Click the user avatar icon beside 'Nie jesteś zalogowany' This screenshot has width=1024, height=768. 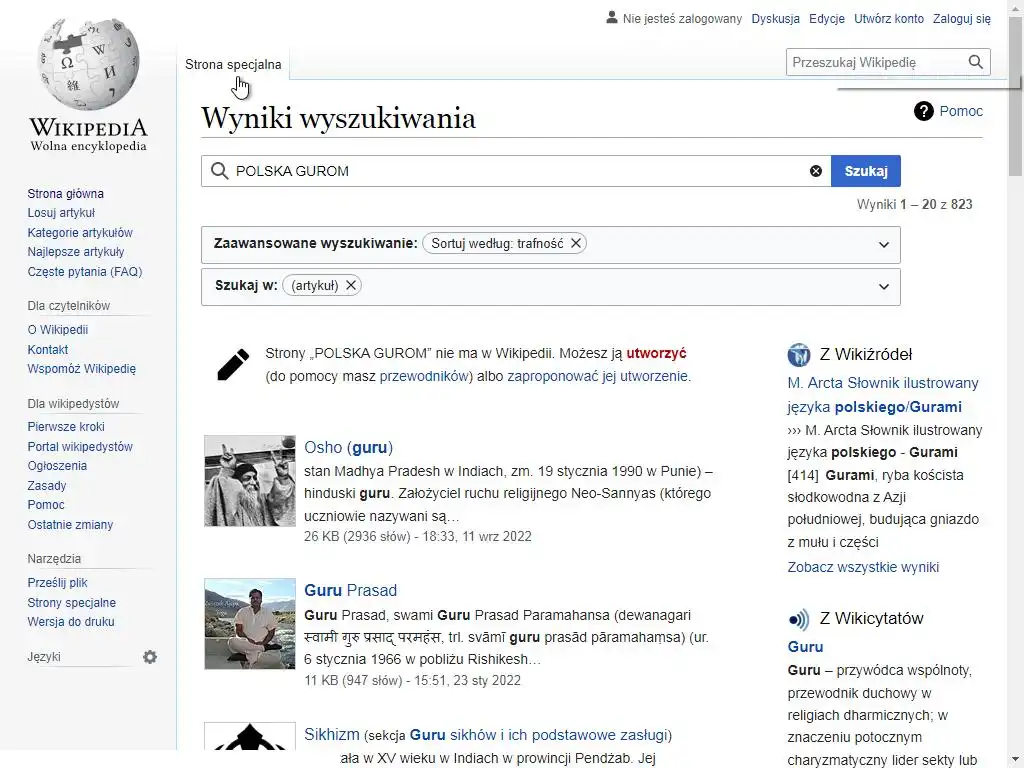pyautogui.click(x=611, y=18)
